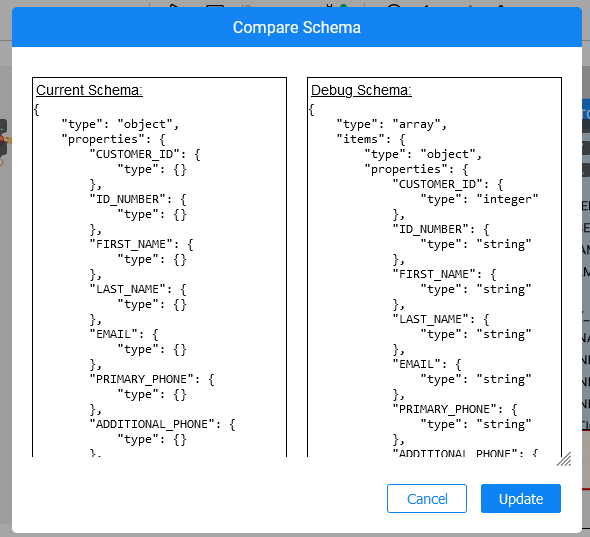Image resolution: width=590 pixels, height=537 pixels.
Task: Click "type": "array" in Debug Schema
Action: tap(391, 124)
